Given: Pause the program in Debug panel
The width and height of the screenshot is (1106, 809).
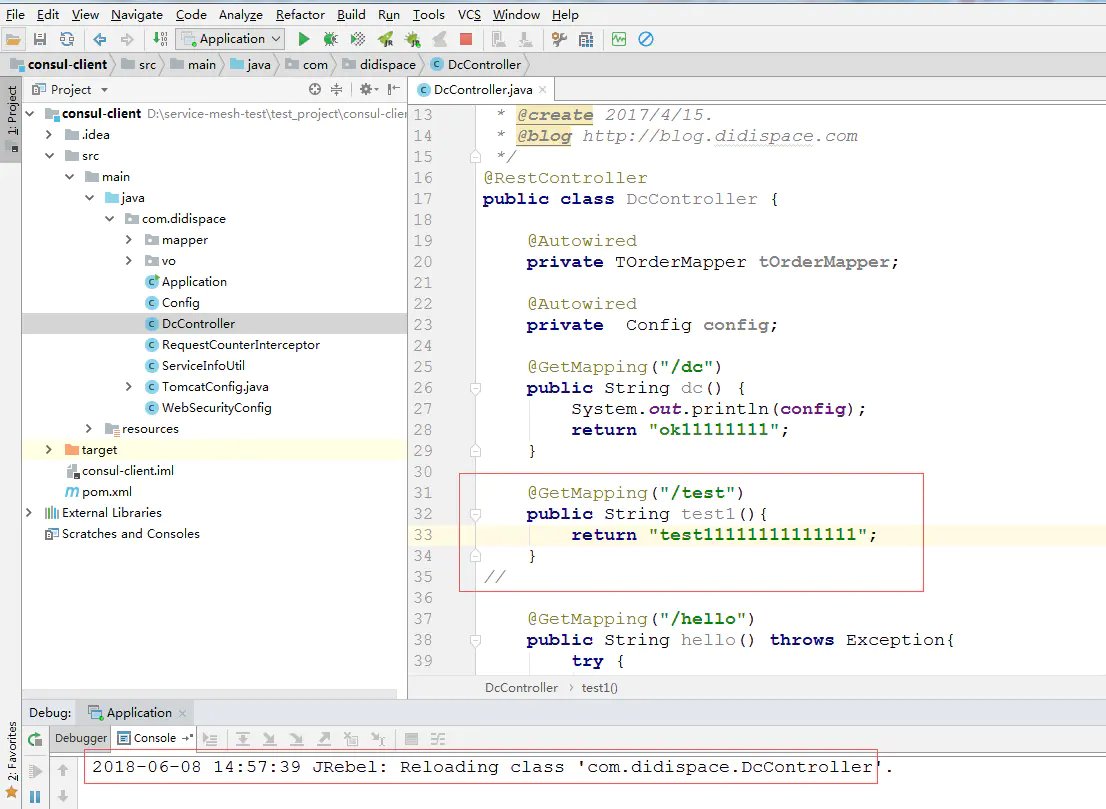Looking at the screenshot, I should click(35, 797).
